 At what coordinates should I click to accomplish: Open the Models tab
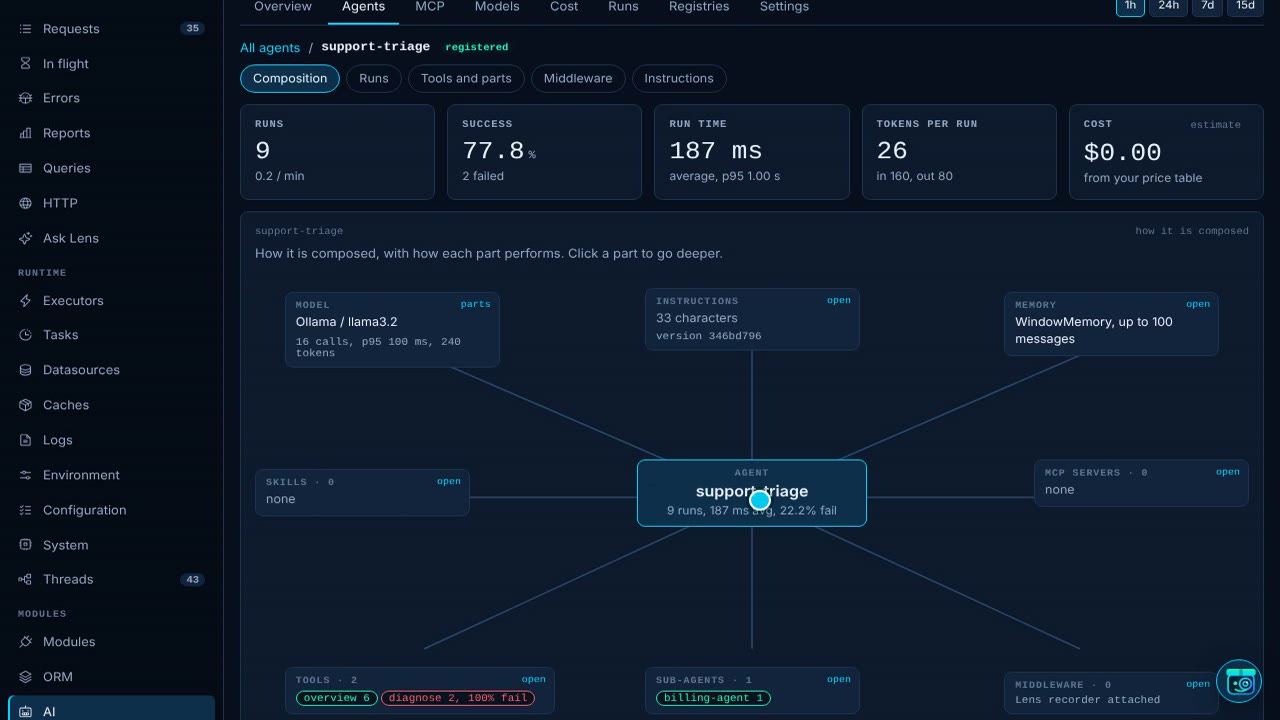click(497, 7)
